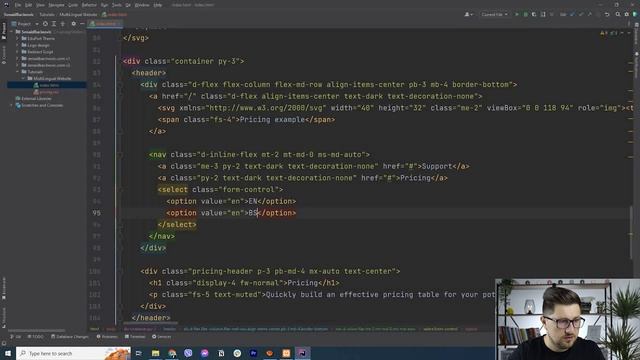
Task: Click the Windows search box
Action: [73, 353]
